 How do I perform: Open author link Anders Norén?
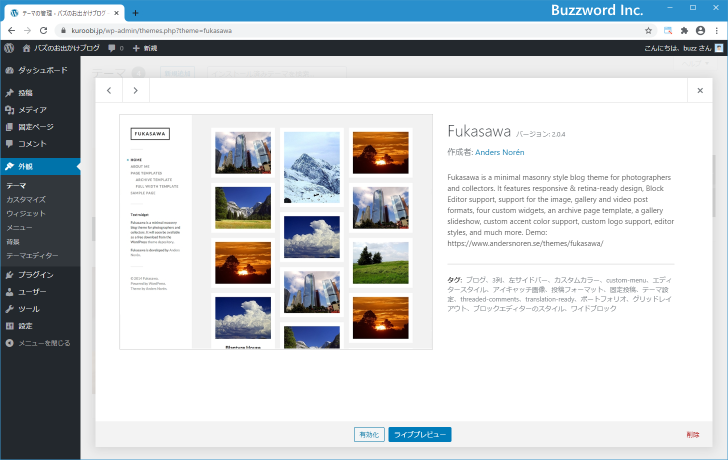[x=500, y=152]
